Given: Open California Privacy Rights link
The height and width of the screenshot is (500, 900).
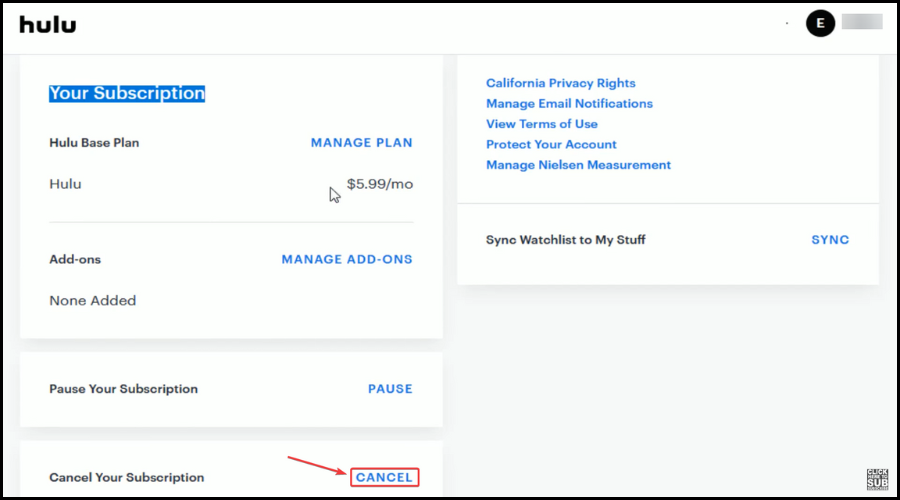Looking at the screenshot, I should coord(561,83).
